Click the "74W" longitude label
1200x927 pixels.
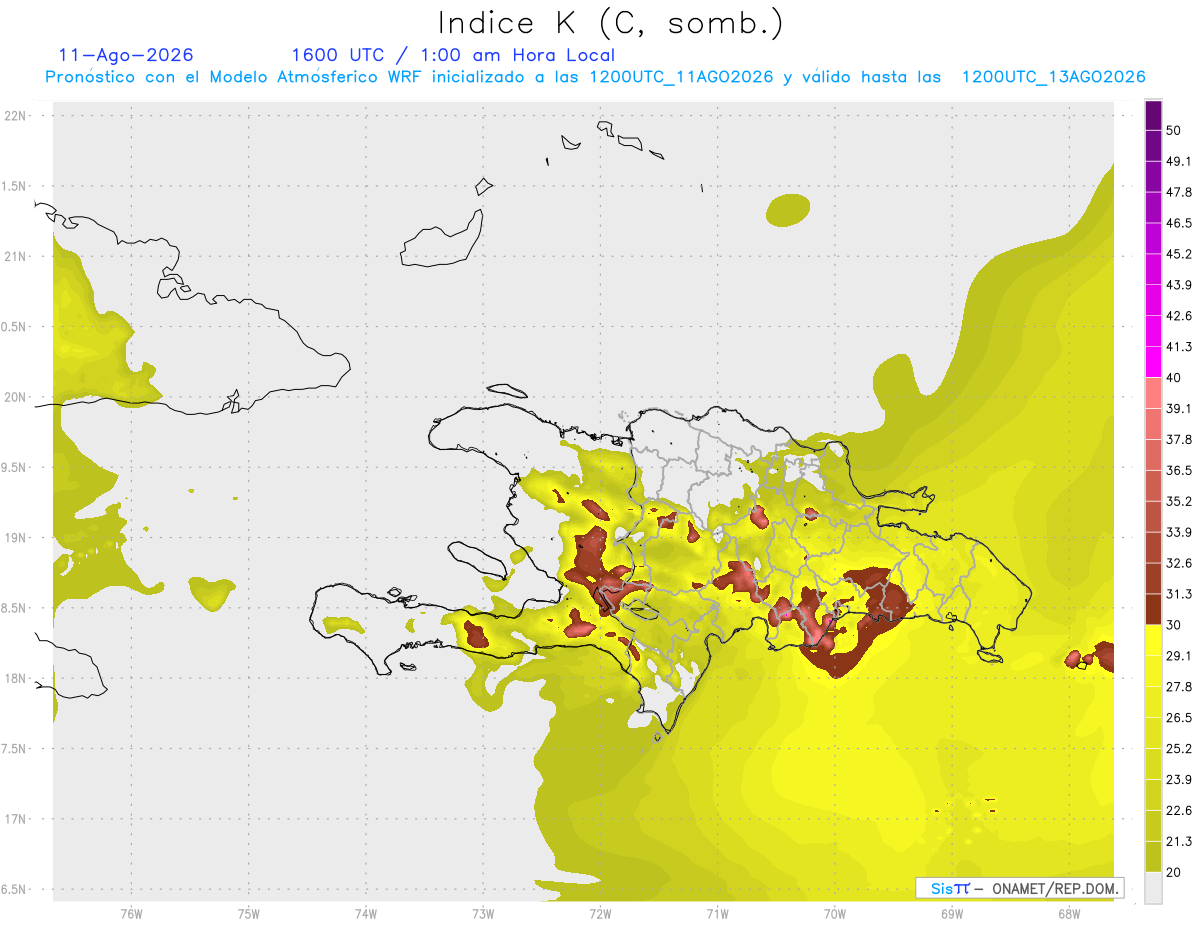click(x=365, y=914)
